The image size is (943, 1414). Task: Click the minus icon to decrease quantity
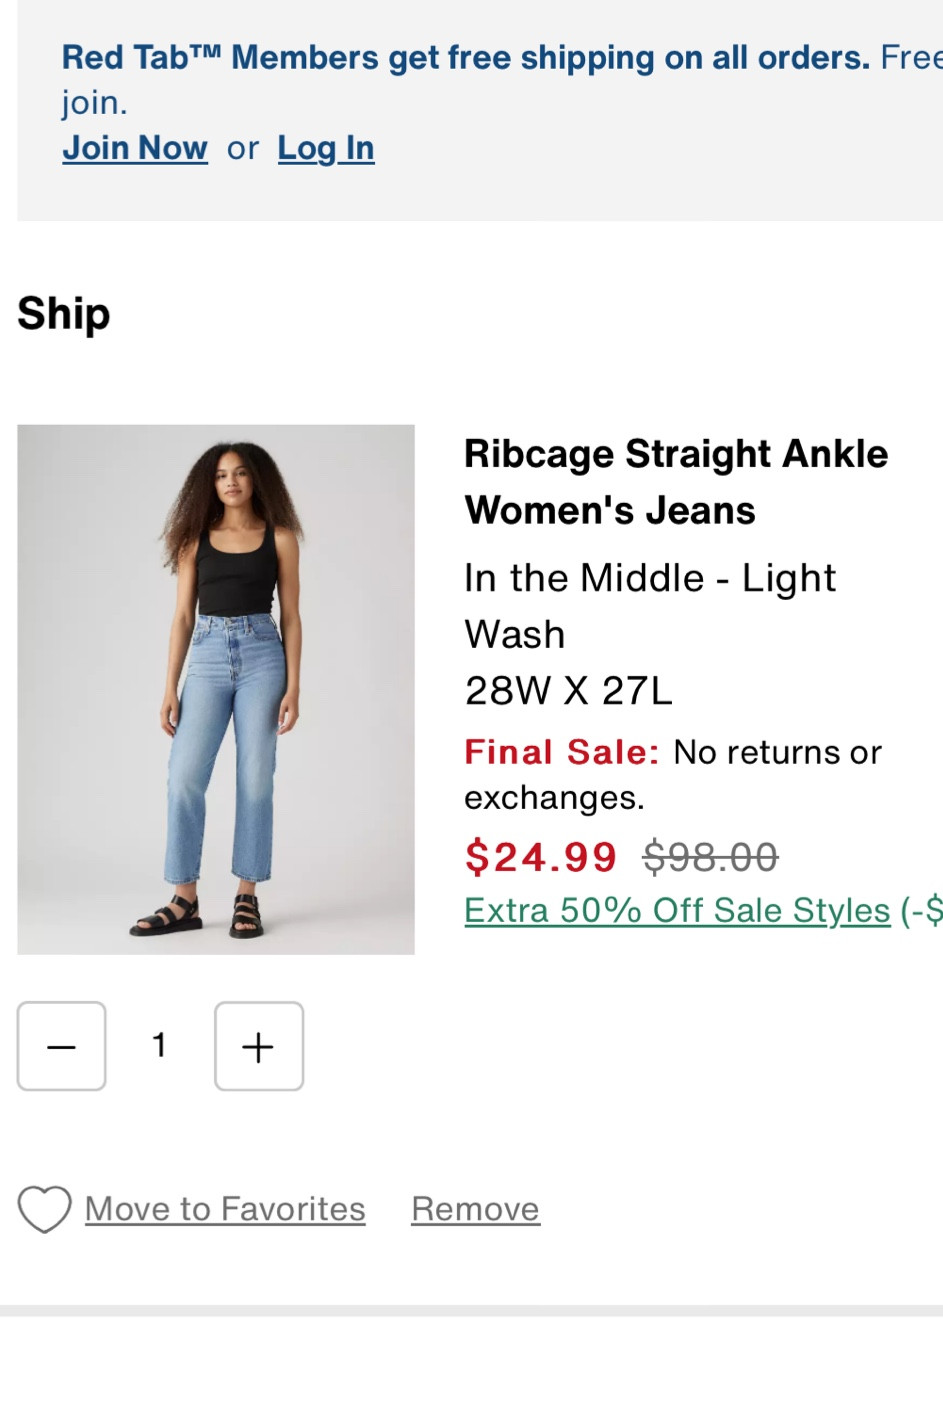[61, 1046]
